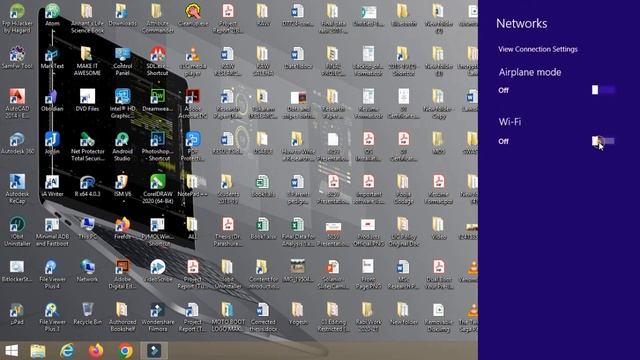
Task: Select the R x64 4.0.3 shortcut
Action: [x=87, y=186]
